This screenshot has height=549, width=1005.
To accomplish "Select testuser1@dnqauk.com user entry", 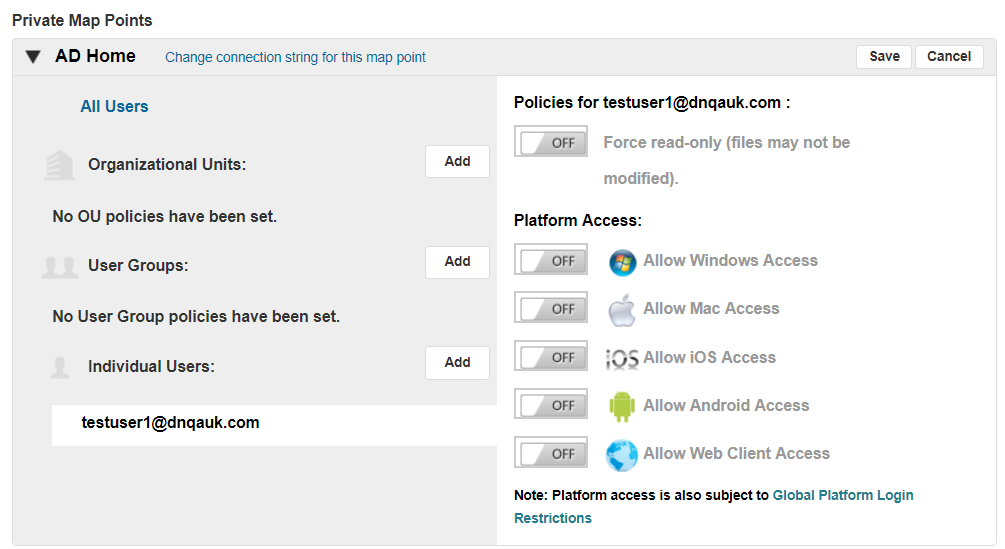I will tap(170, 423).
